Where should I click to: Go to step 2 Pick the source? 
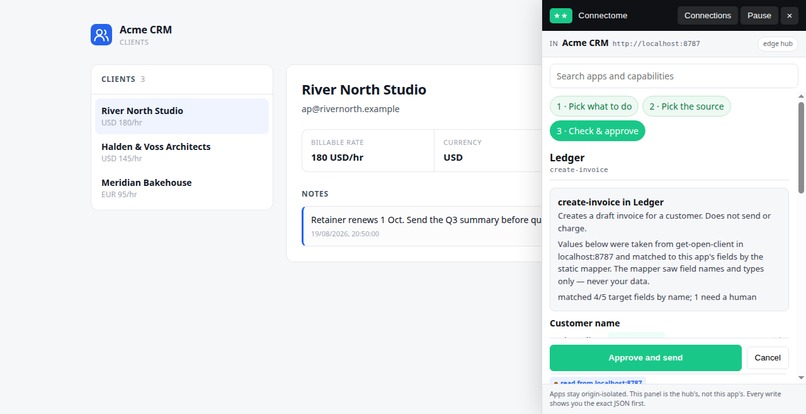click(686, 106)
